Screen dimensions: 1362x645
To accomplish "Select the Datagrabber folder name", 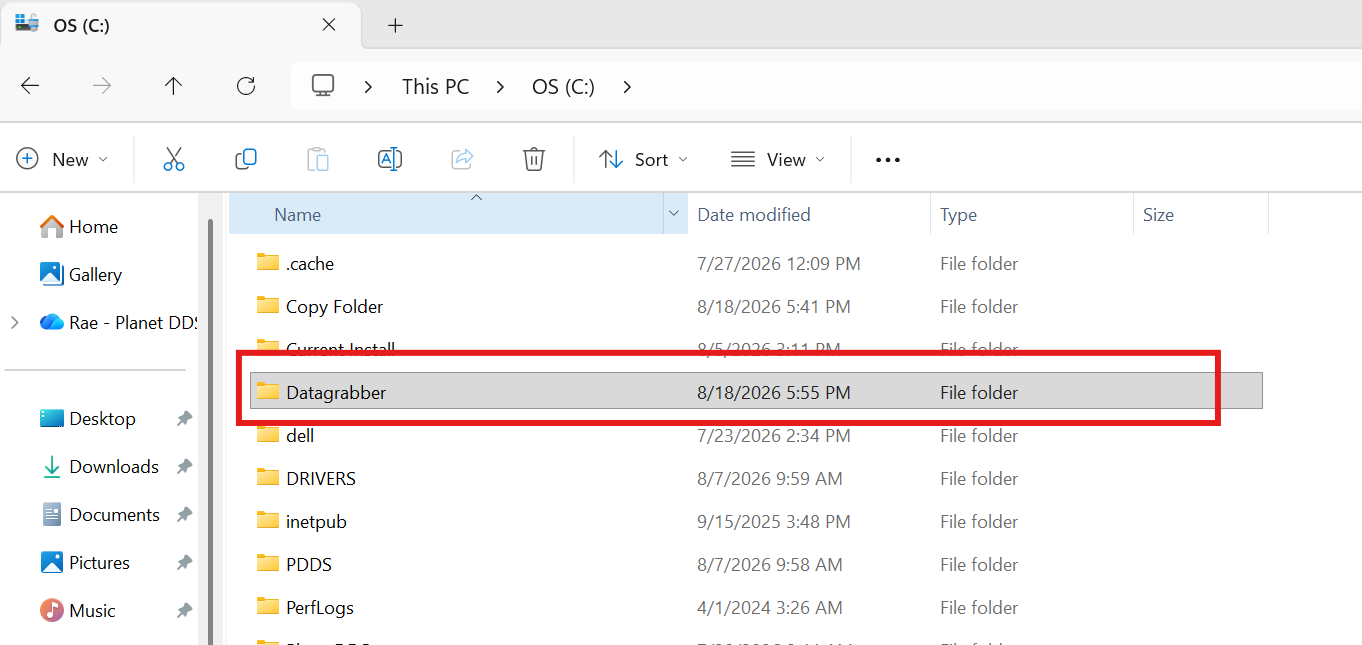I will click(336, 393).
